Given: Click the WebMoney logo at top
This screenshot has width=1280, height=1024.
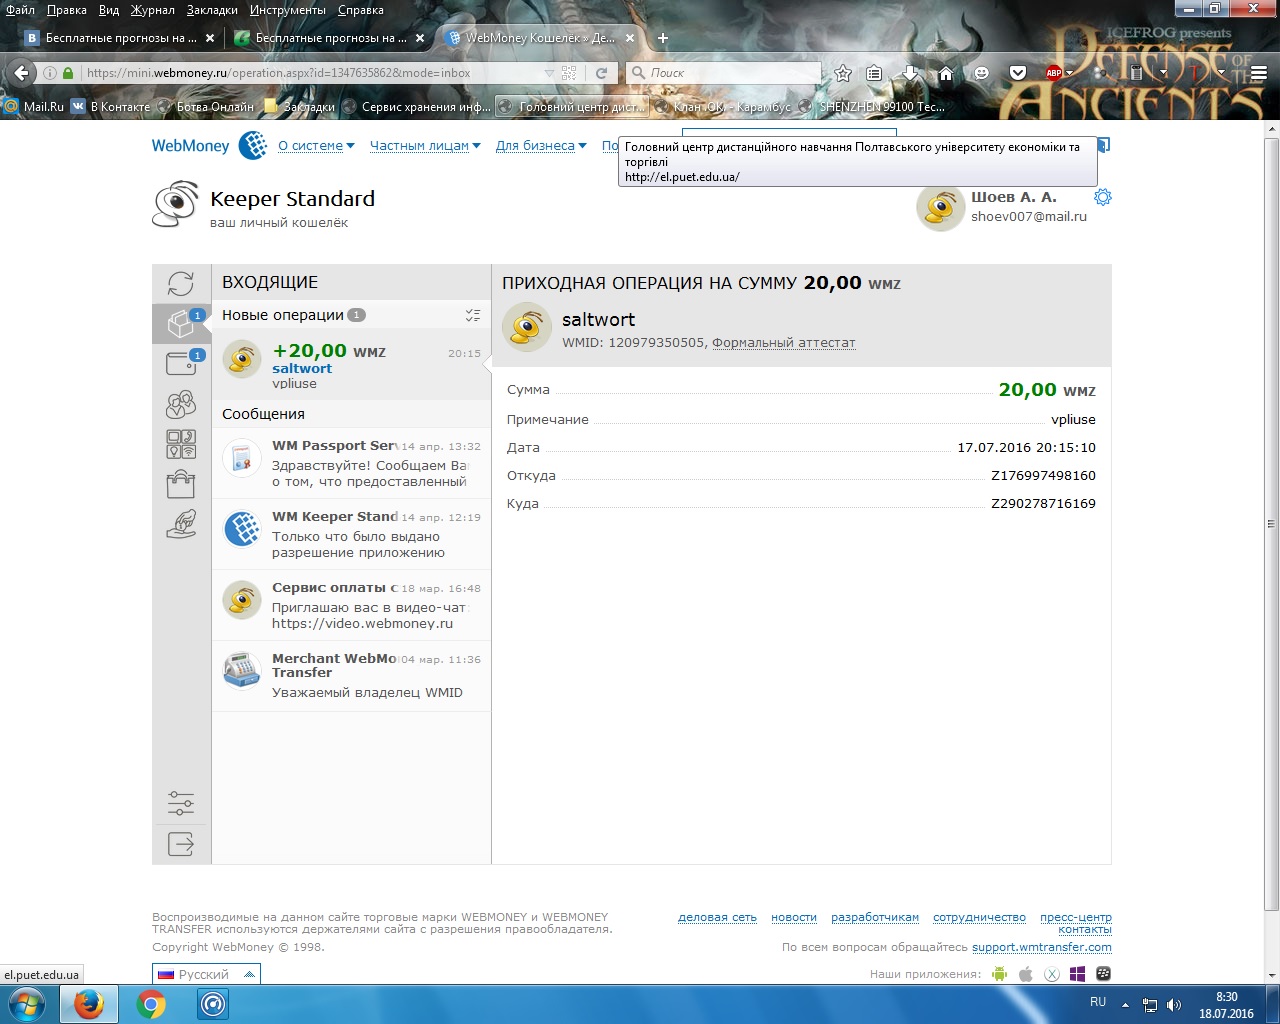Looking at the screenshot, I should pyautogui.click(x=209, y=146).
